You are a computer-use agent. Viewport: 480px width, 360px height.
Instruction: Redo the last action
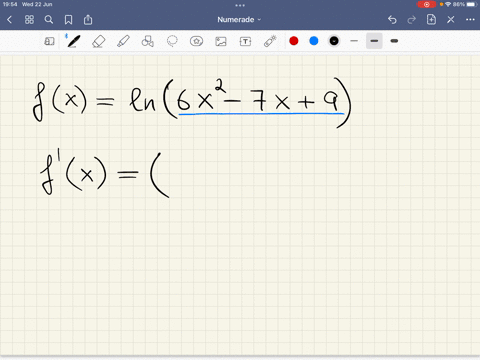point(412,20)
